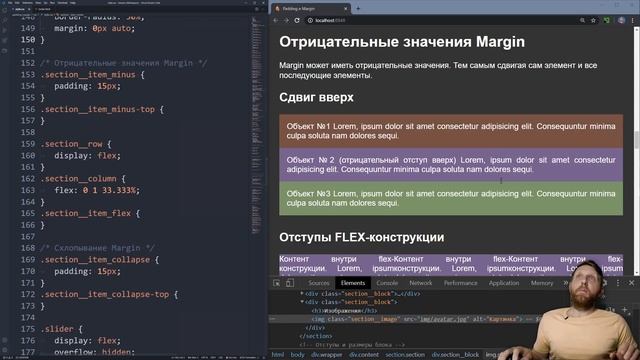Click the purple Объект № 2 block
The height and width of the screenshot is (360, 640).
(451, 164)
